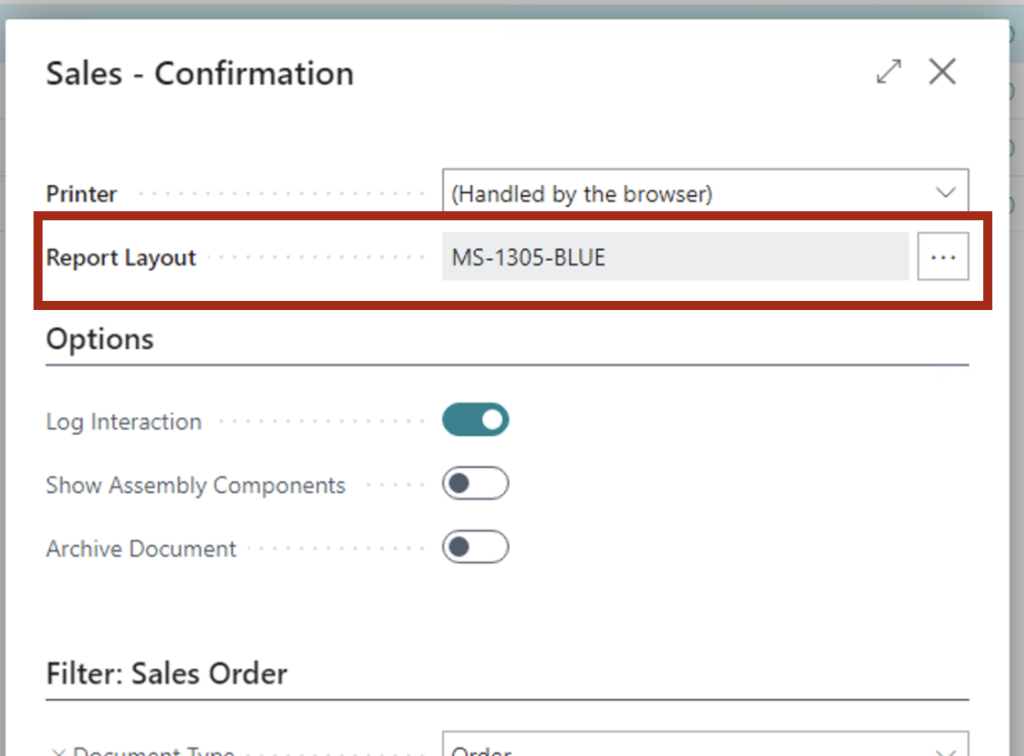Click the Filter: Sales Order section heading
The height and width of the screenshot is (756, 1024).
pos(167,673)
